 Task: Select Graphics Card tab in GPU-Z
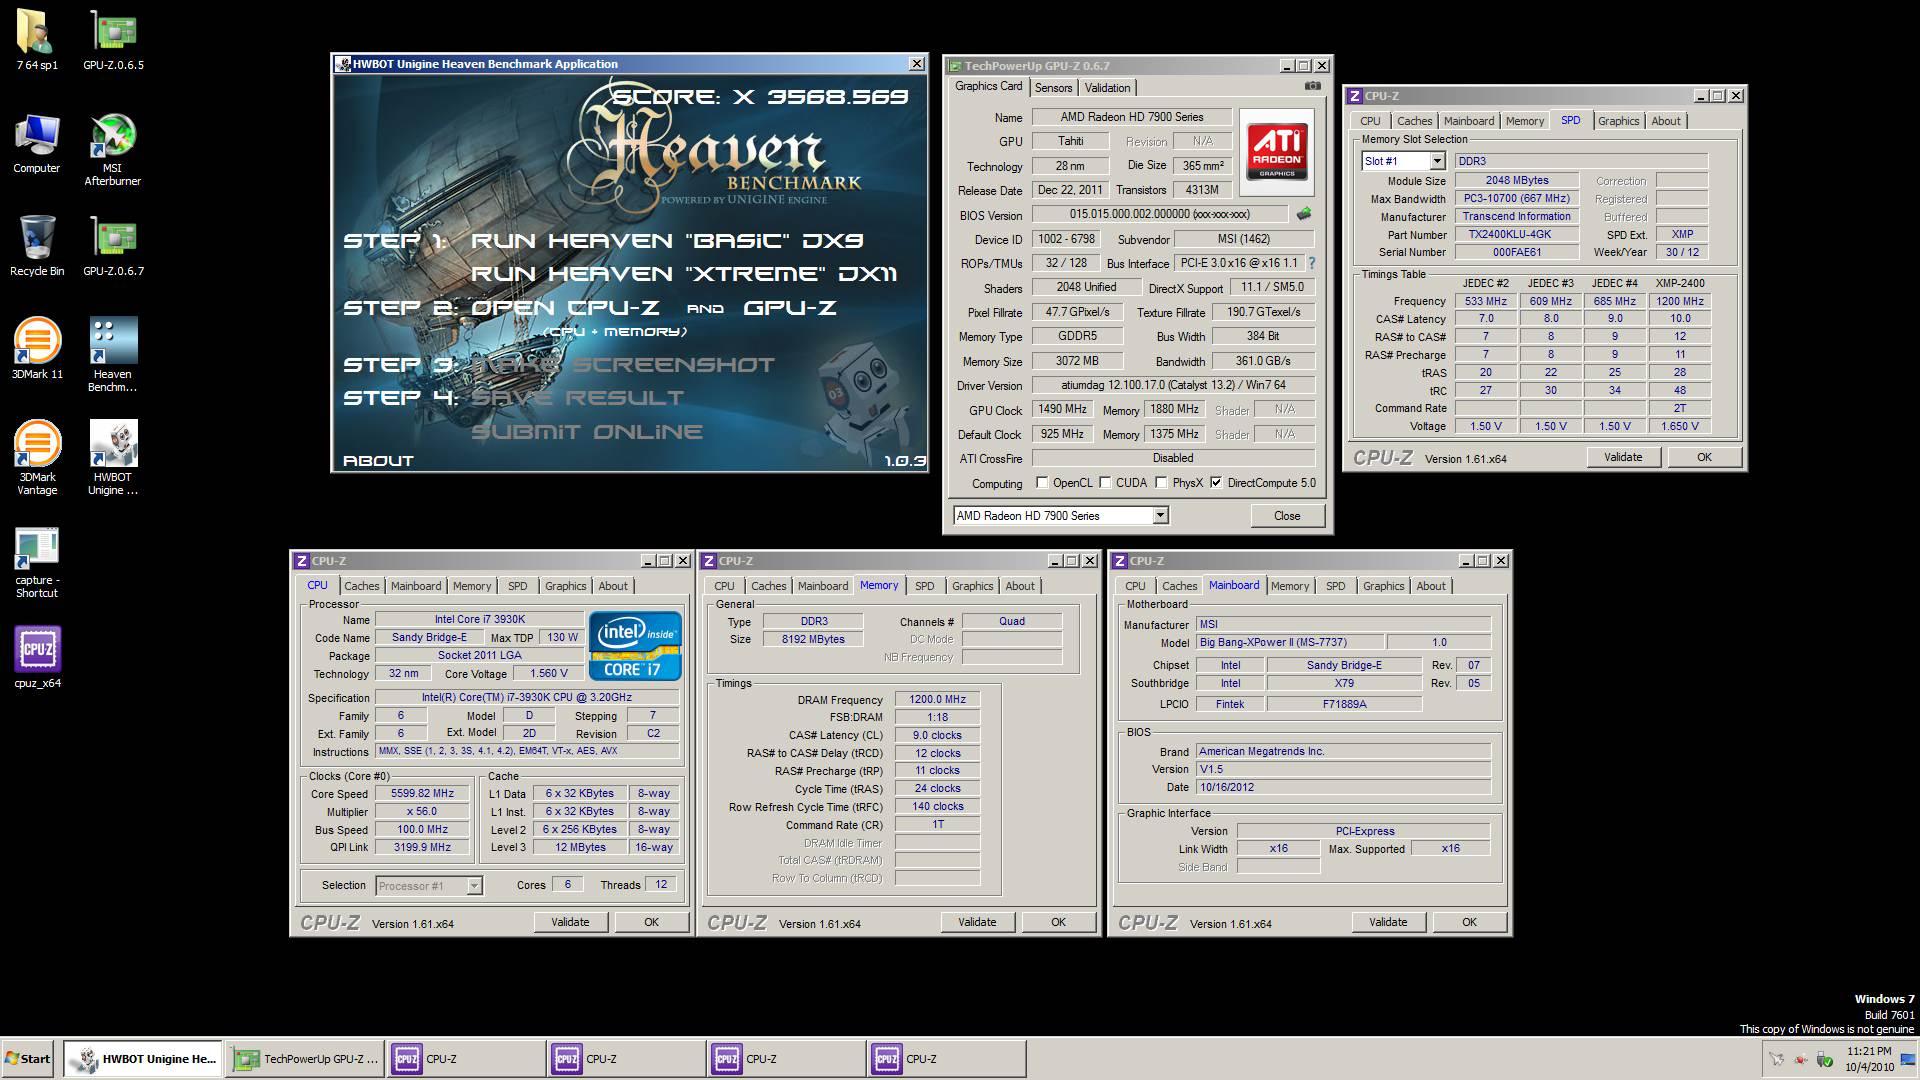pyautogui.click(x=988, y=86)
